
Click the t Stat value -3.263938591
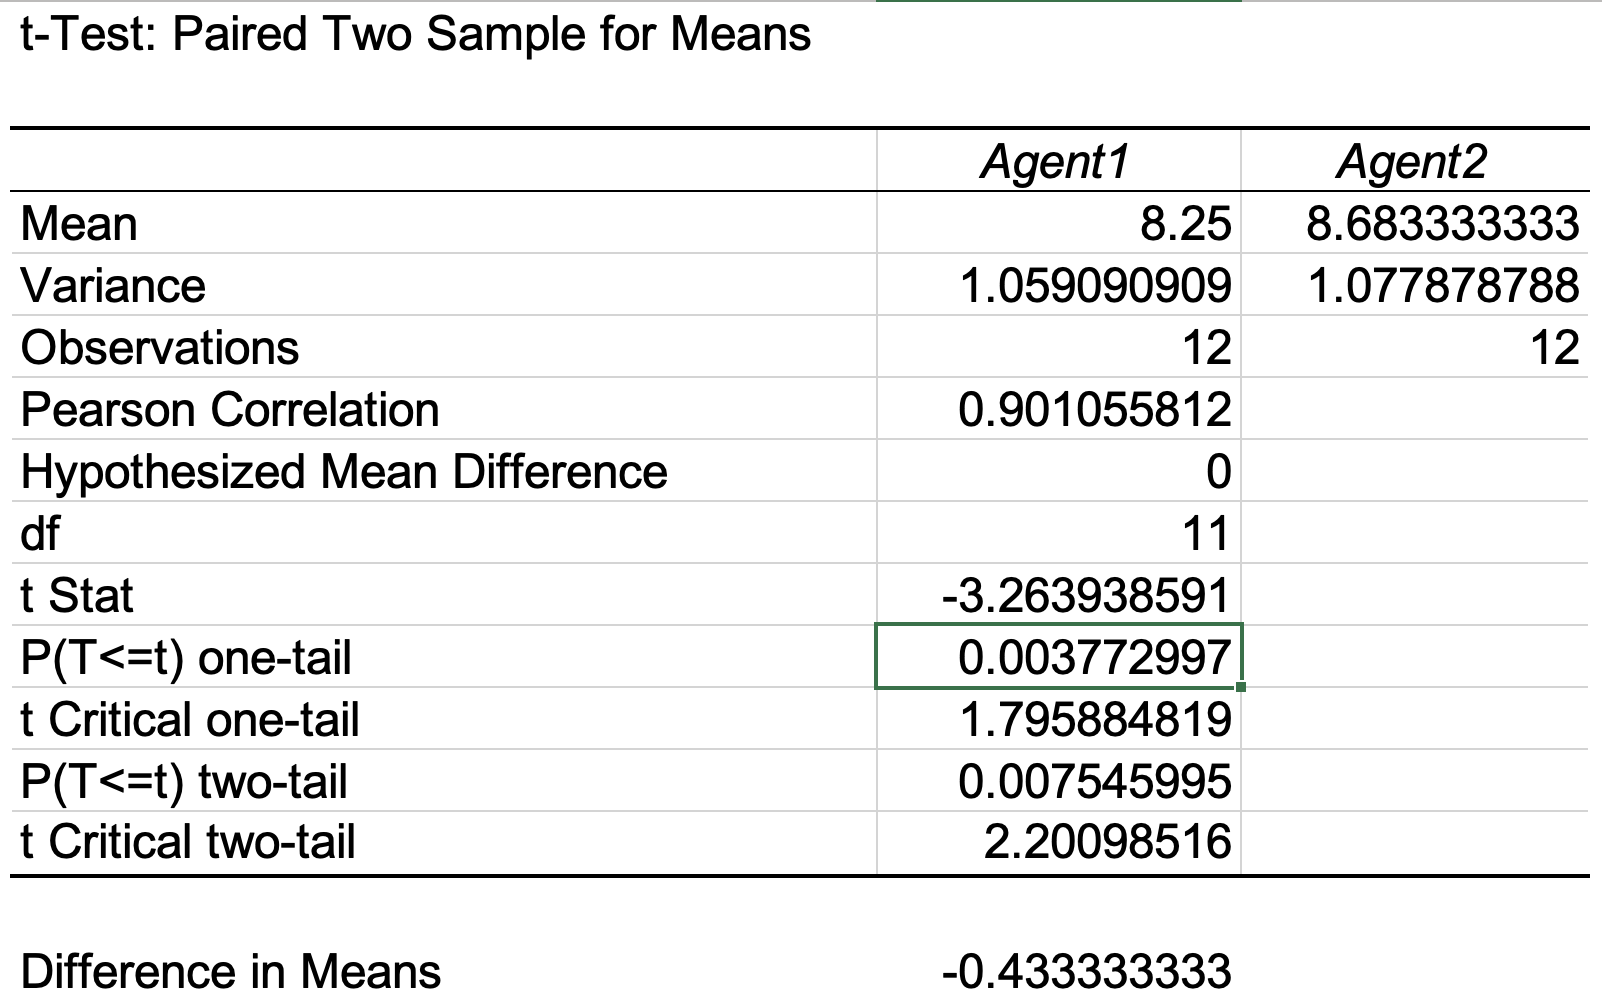[x=1085, y=596]
